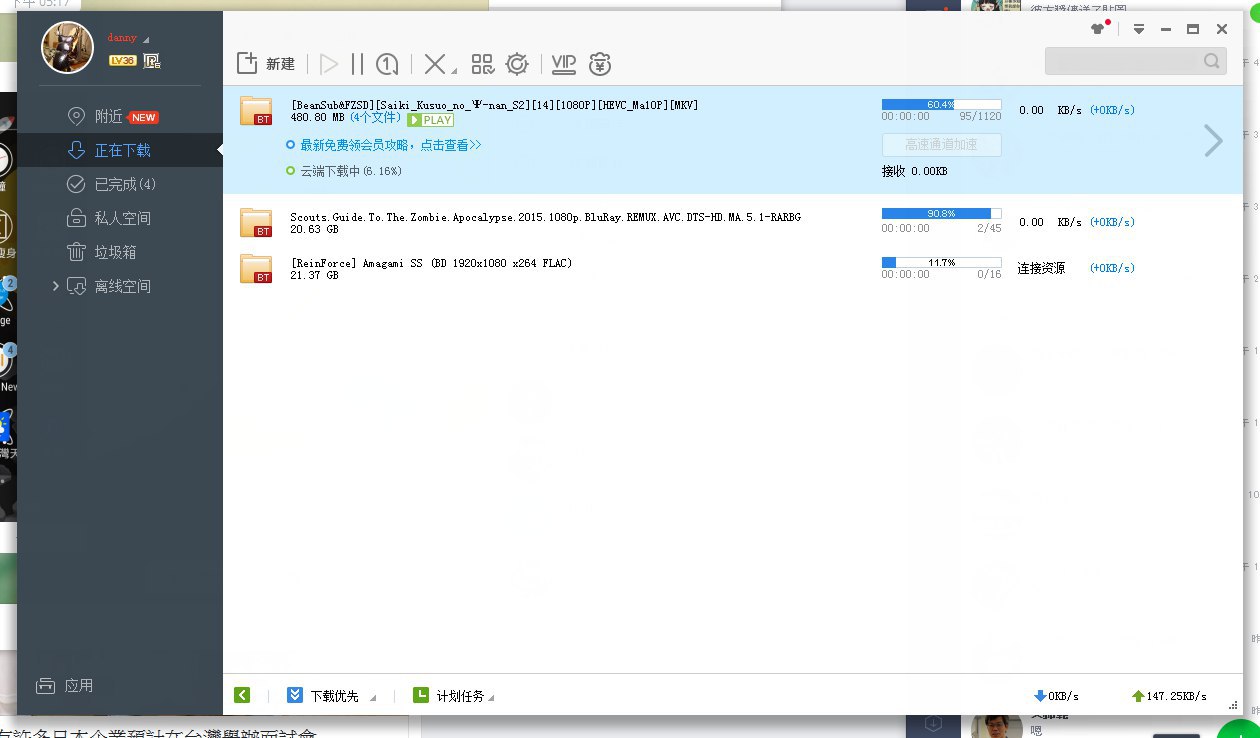
Task: Expand the 离线空间 tree item
Action: coord(56,286)
